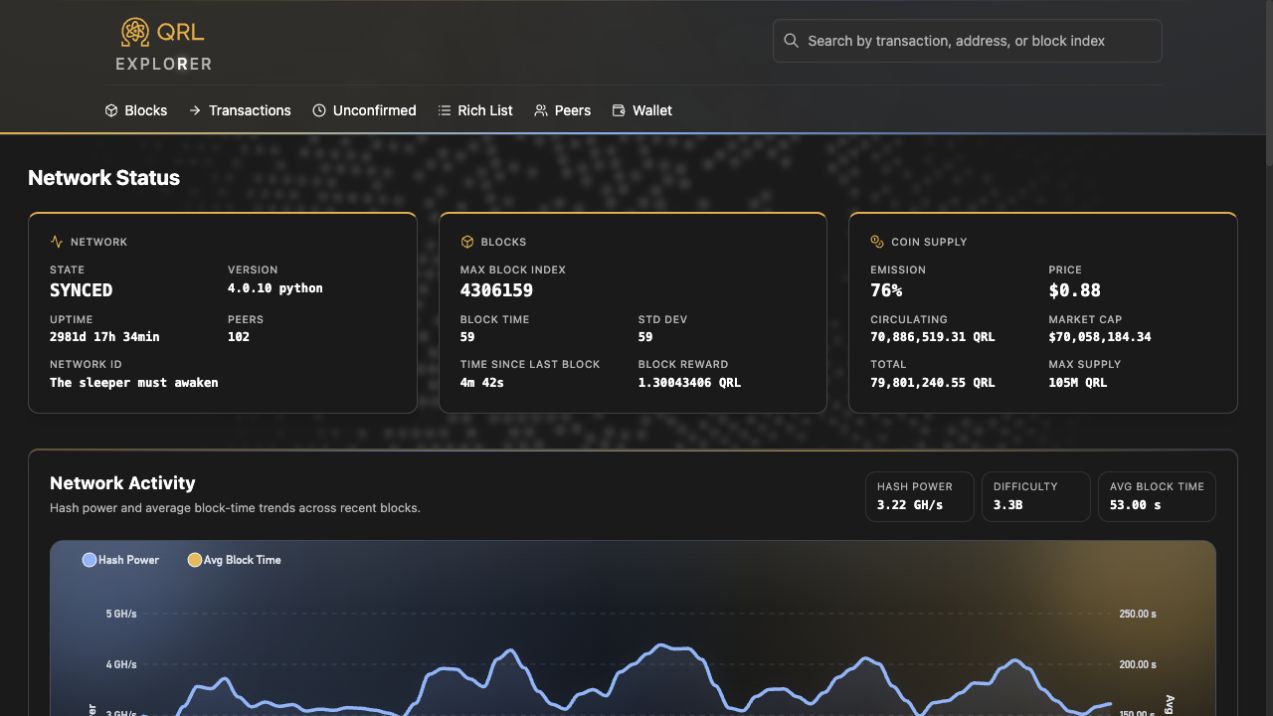Click the chart subtitle about hash power trends
This screenshot has height=716, width=1273.
[235, 508]
